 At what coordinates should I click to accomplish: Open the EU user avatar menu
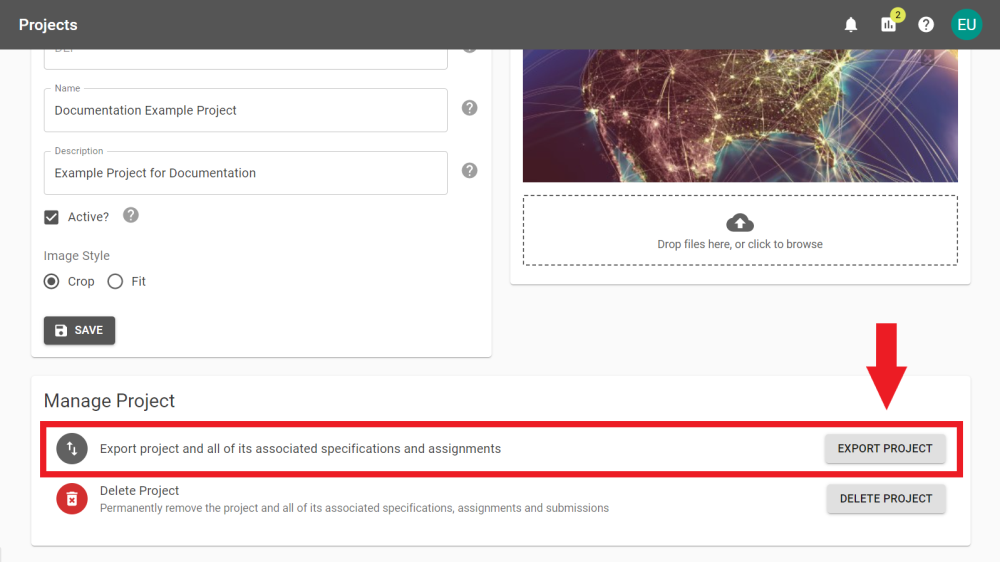[966, 25]
